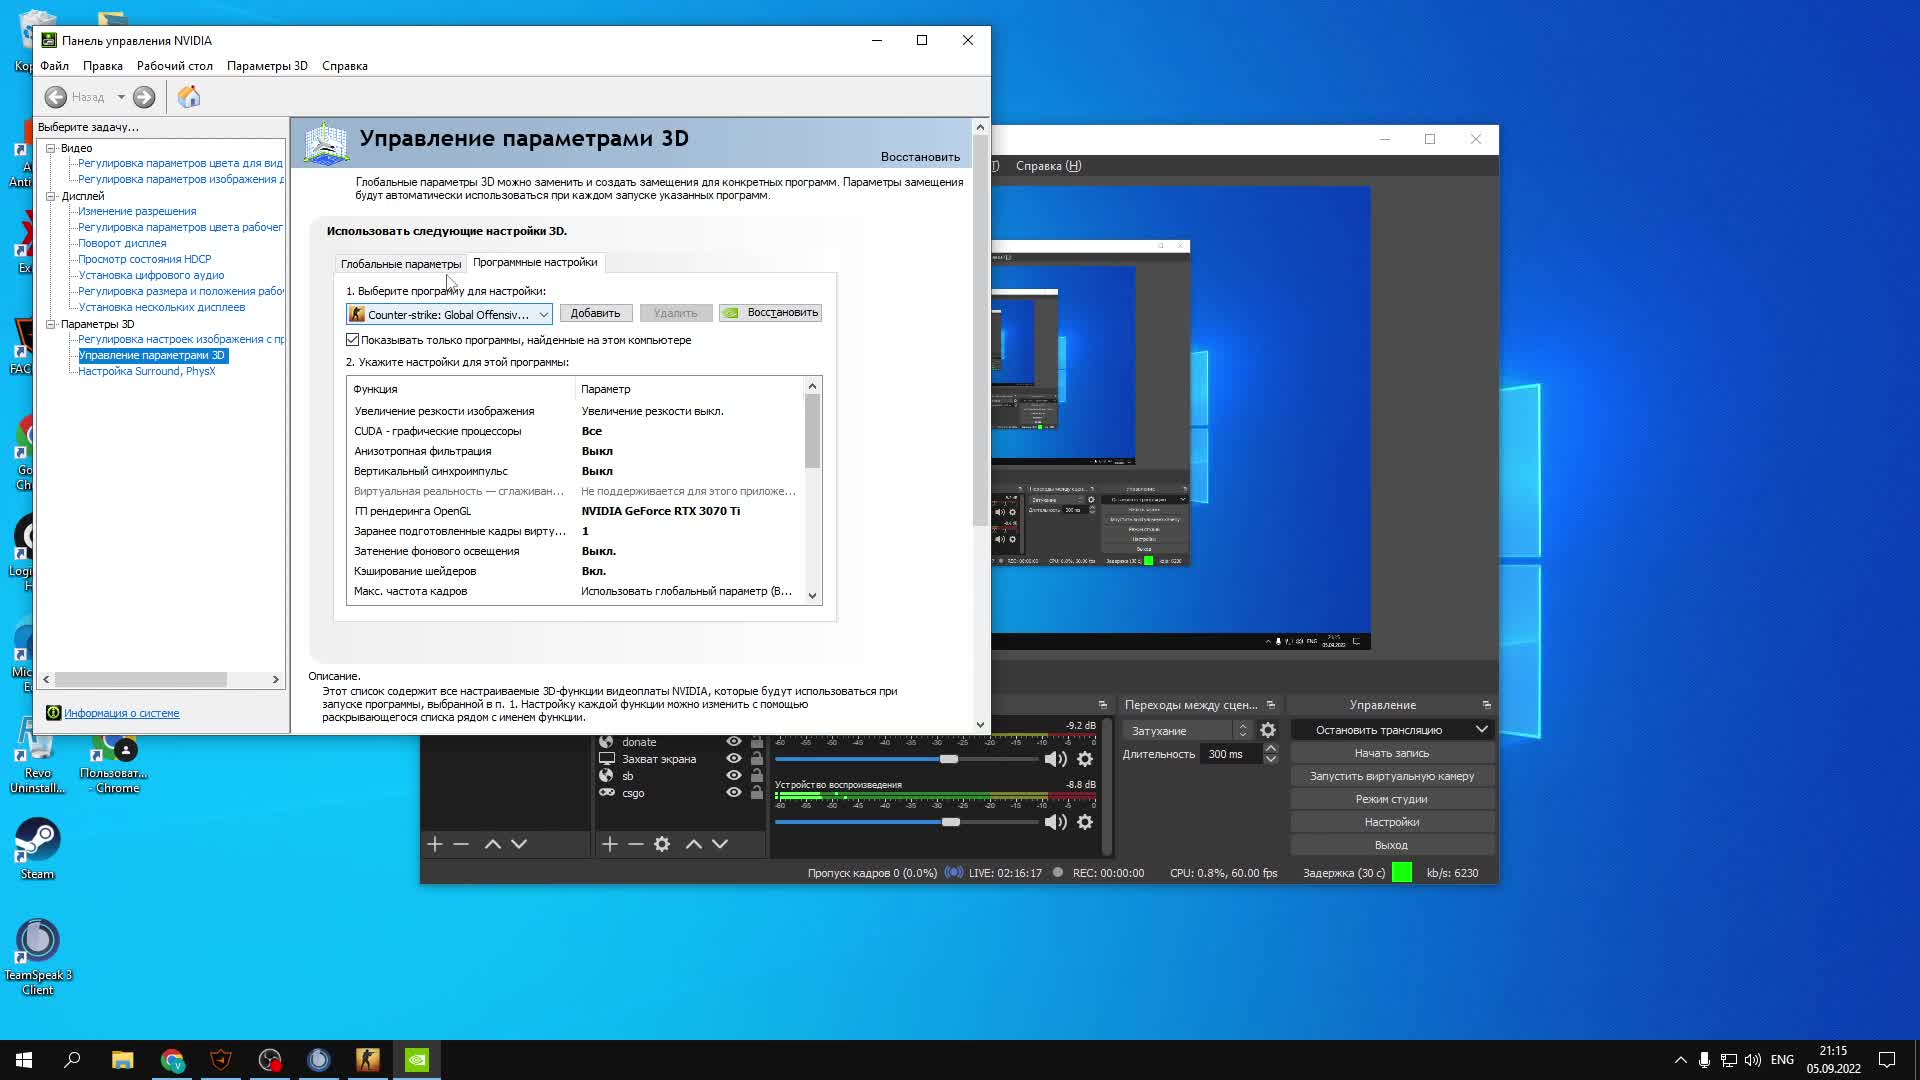Open first mixer channel gear settings in OBS
1920x1080 pixels.
coord(1085,759)
